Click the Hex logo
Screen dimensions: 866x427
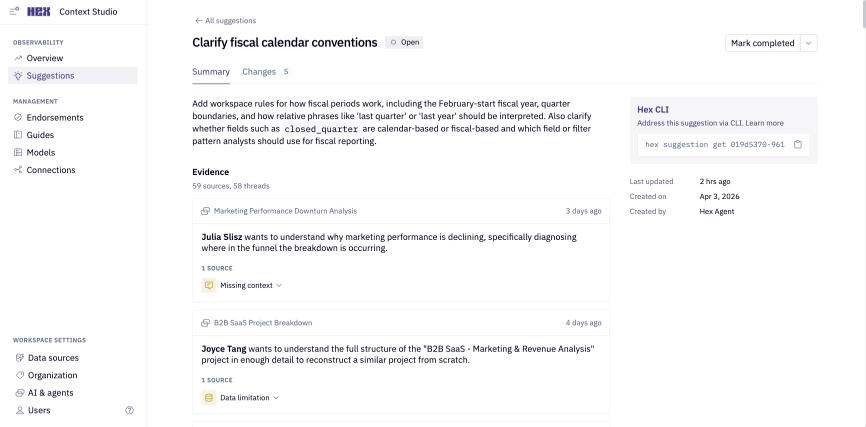click(39, 12)
